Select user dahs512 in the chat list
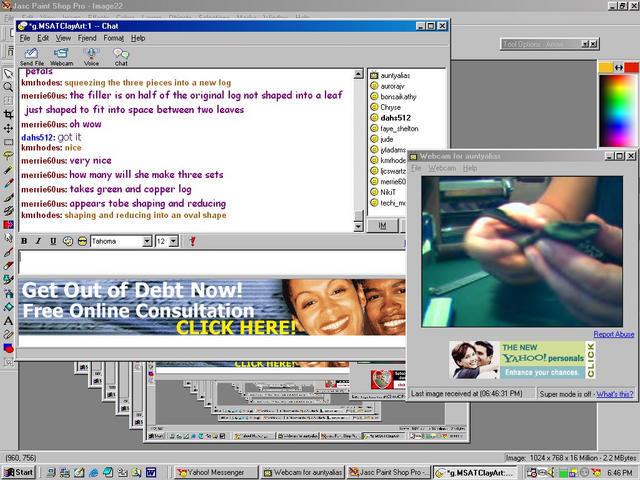Viewport: 640px width, 480px height. [x=395, y=118]
